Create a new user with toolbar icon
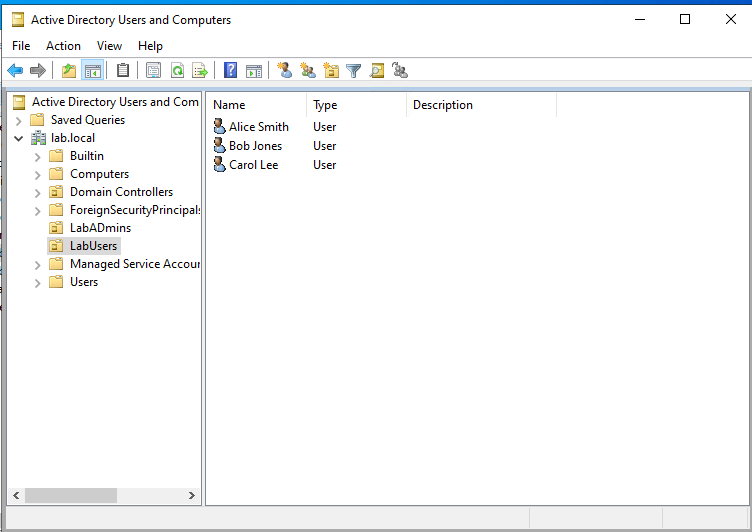 pyautogui.click(x=285, y=71)
